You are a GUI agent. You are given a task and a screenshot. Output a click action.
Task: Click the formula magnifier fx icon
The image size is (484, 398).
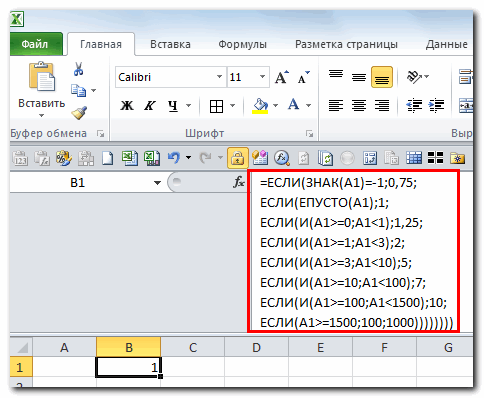click(x=282, y=158)
